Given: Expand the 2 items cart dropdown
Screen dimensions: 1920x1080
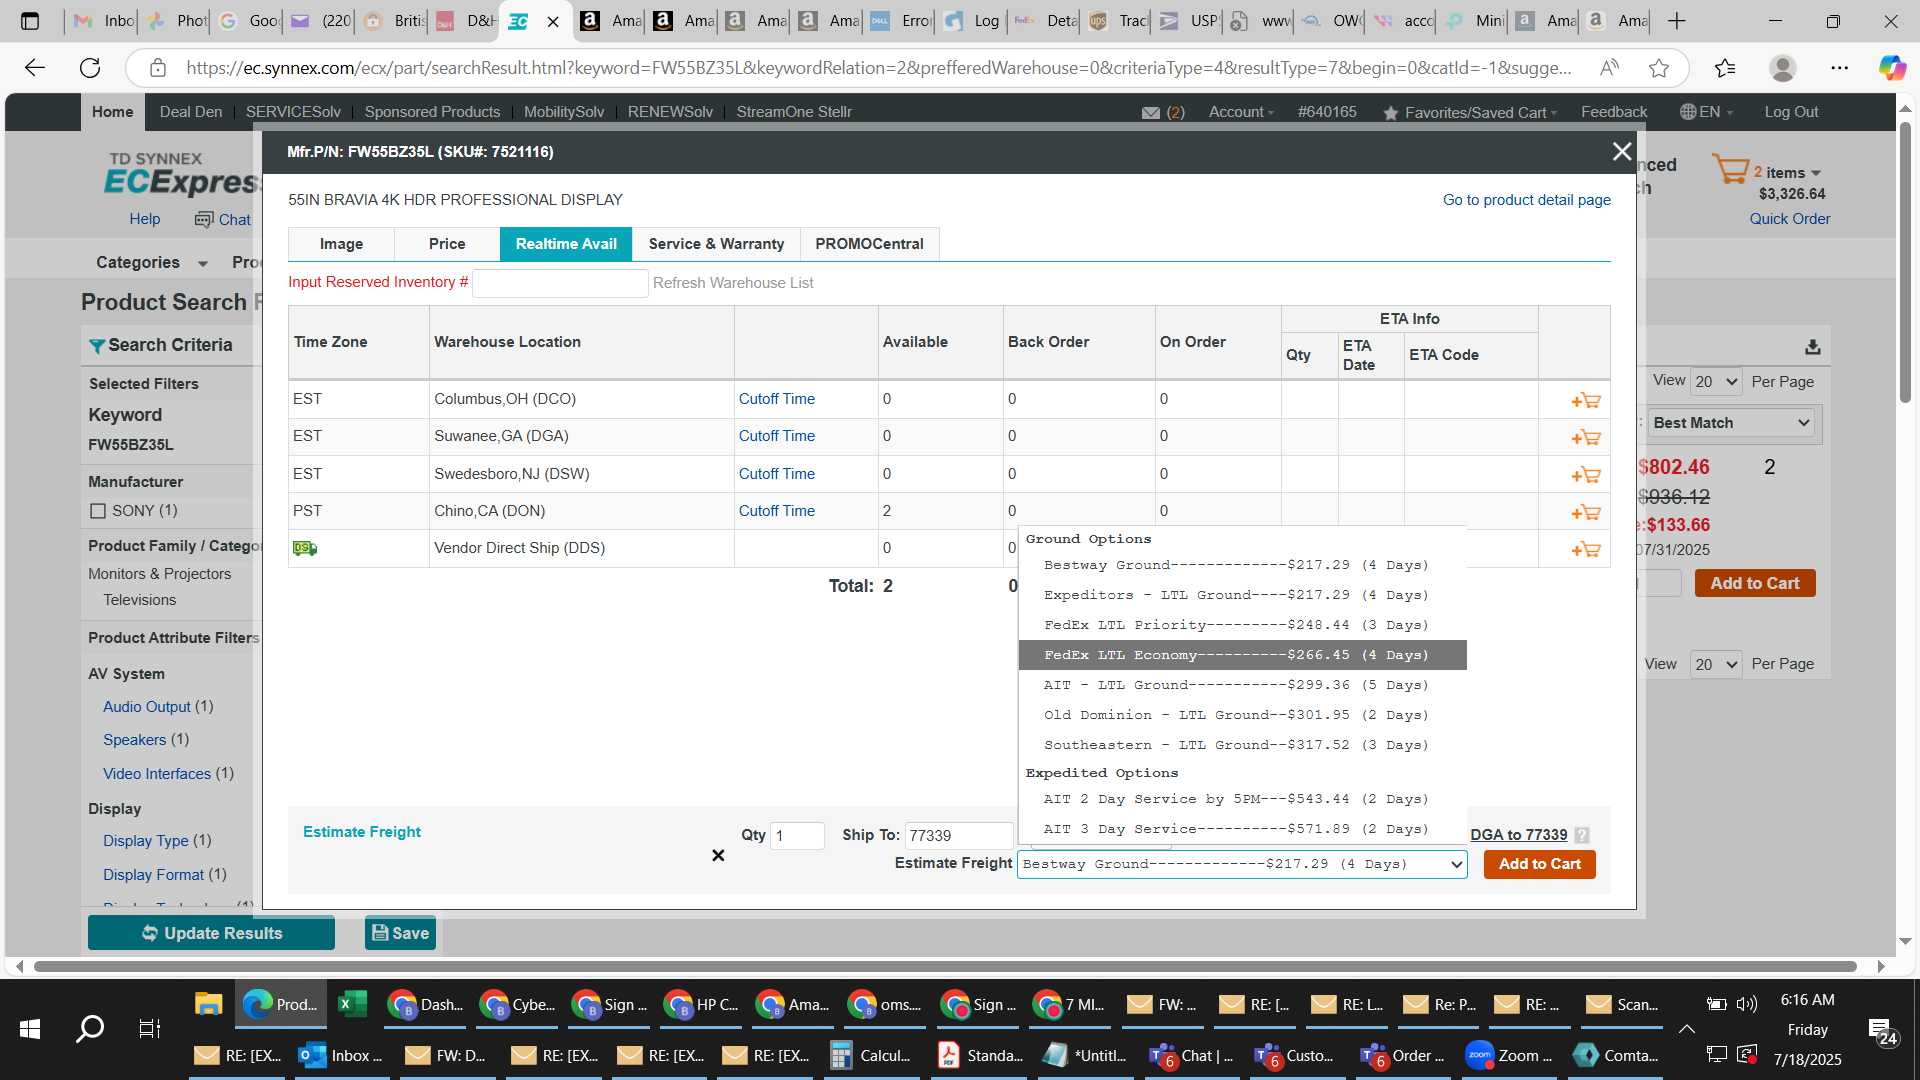Looking at the screenshot, I should coord(1788,172).
